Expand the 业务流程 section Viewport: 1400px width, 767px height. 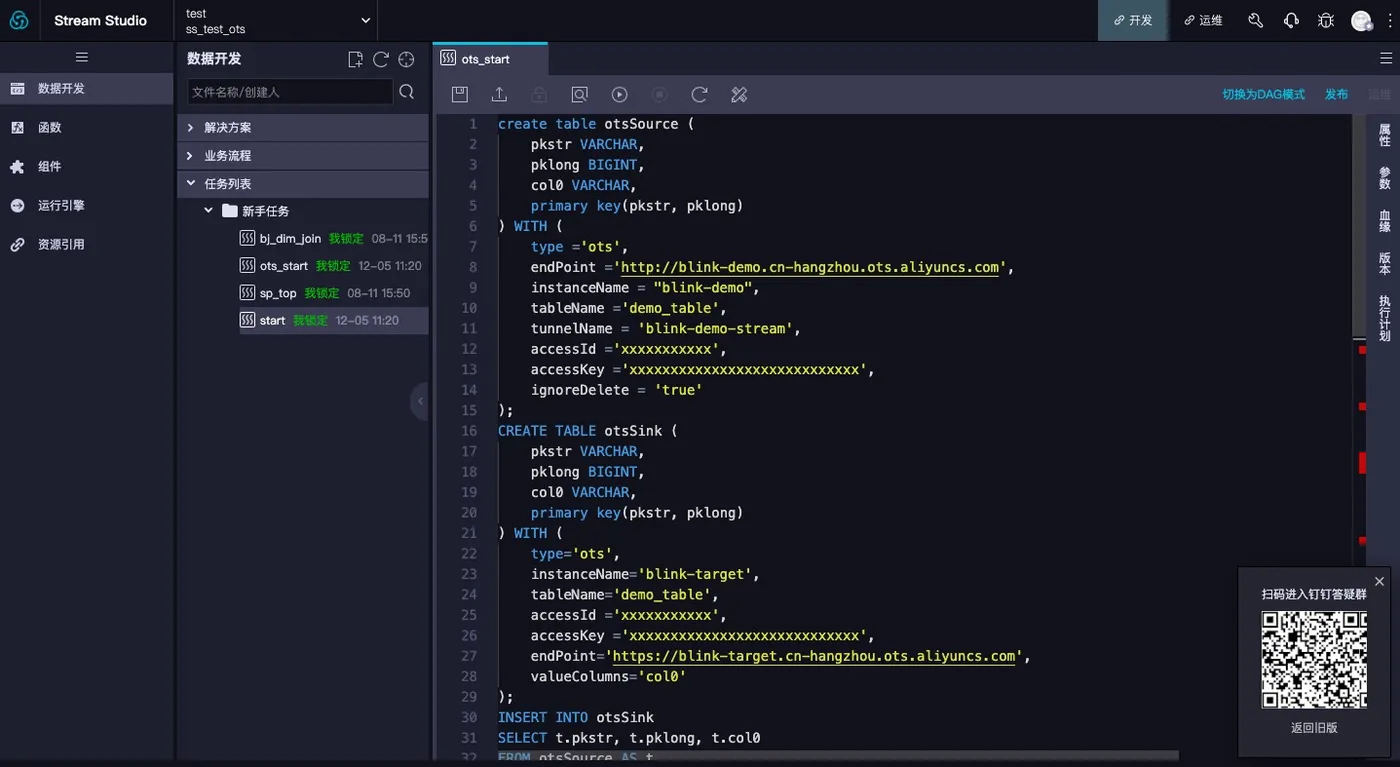pyautogui.click(x=228, y=156)
